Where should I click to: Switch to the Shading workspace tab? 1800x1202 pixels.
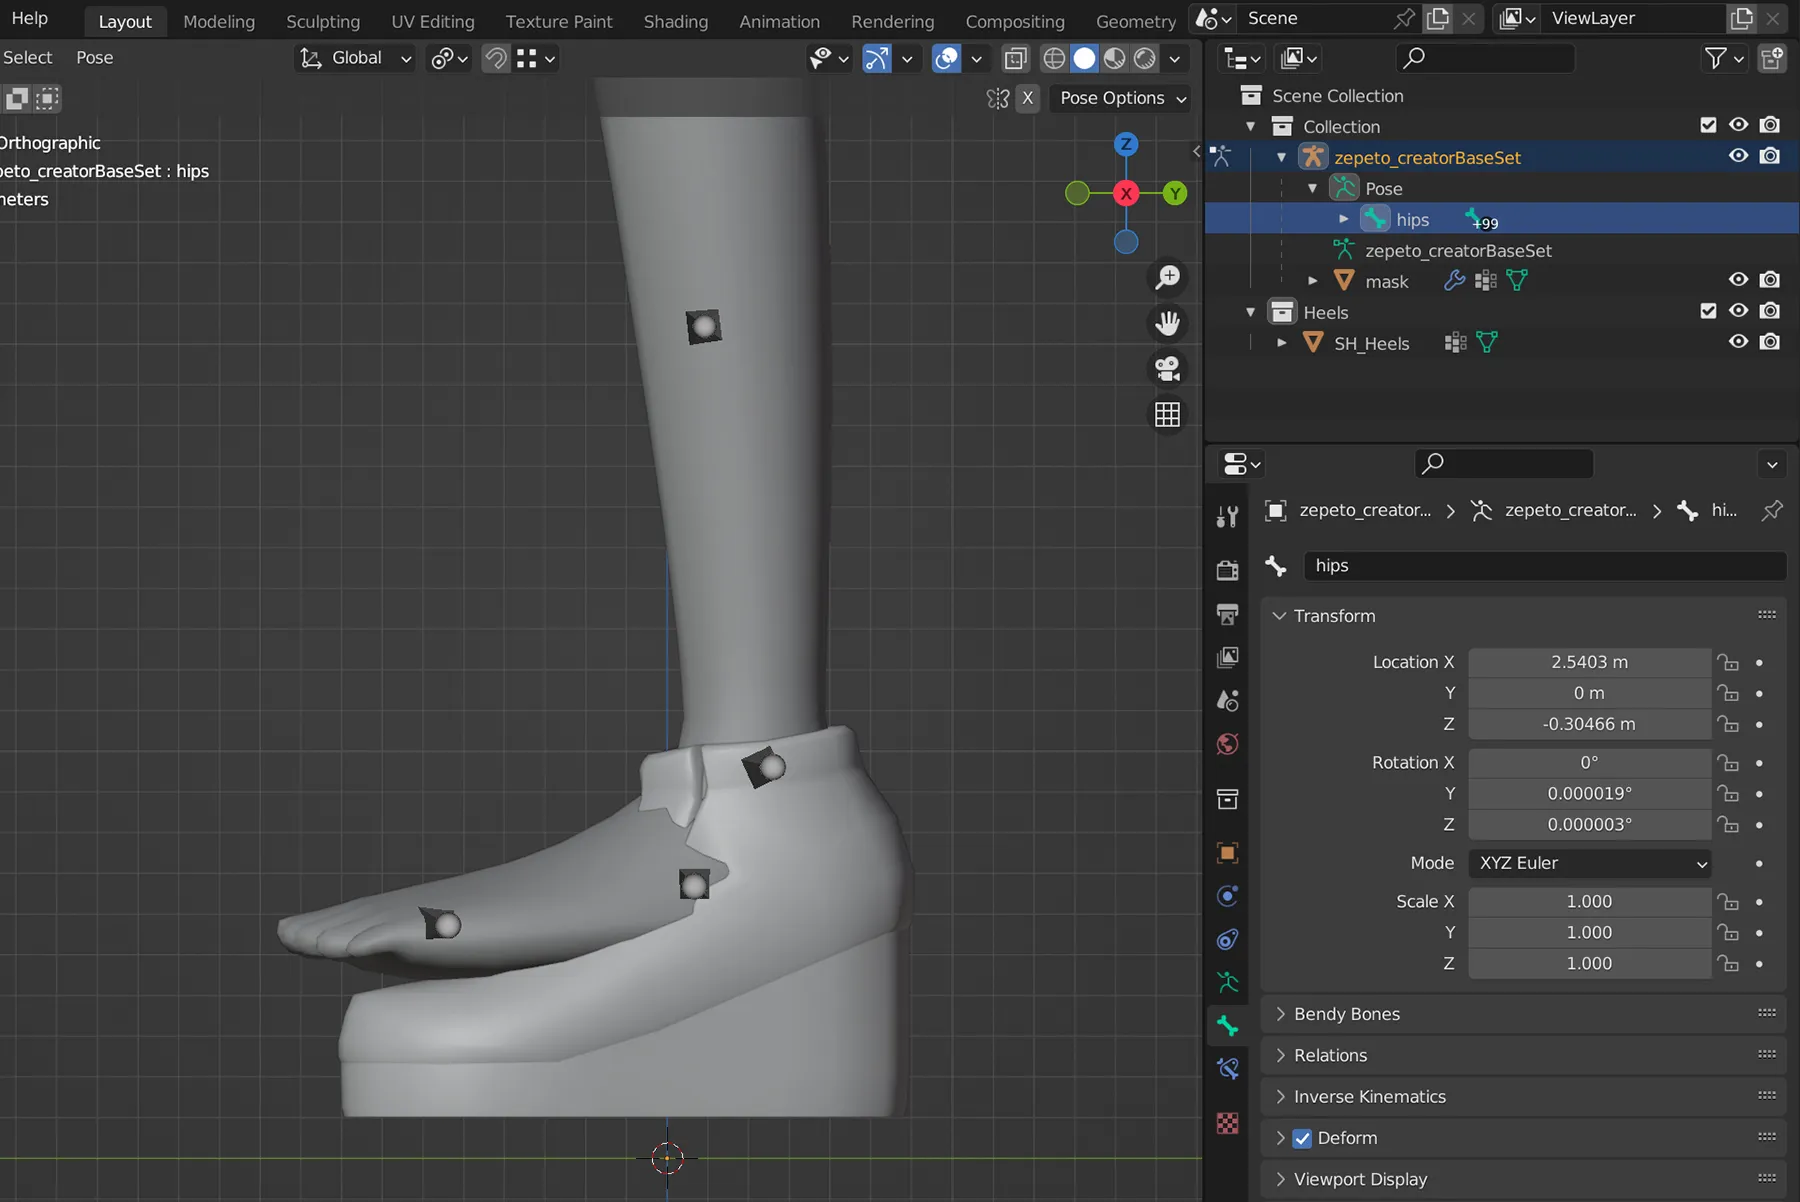676,21
